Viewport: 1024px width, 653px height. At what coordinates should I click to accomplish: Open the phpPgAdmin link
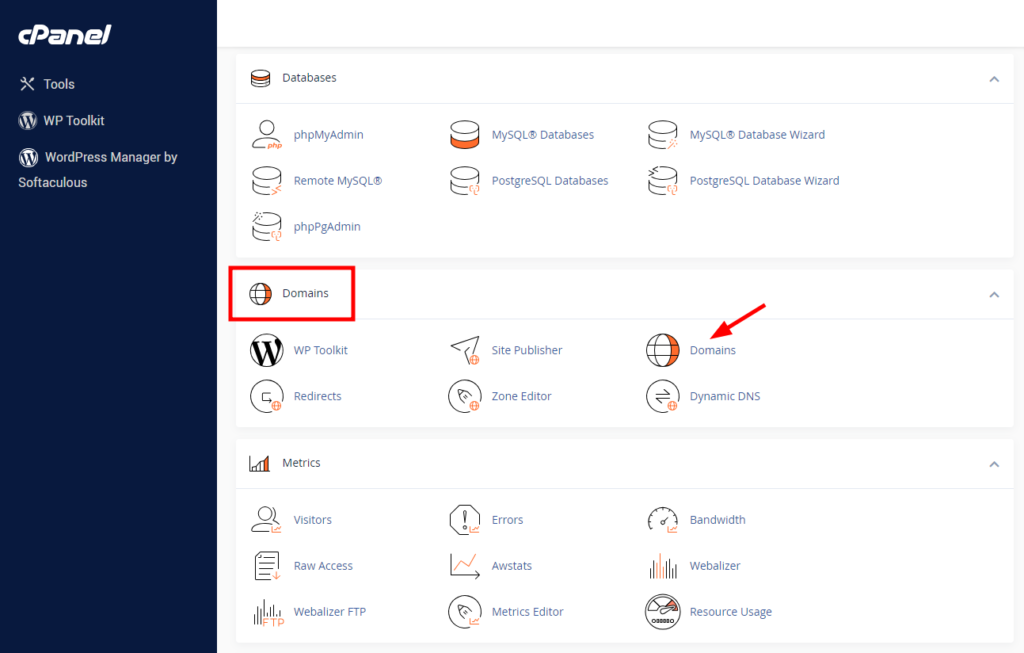click(327, 227)
